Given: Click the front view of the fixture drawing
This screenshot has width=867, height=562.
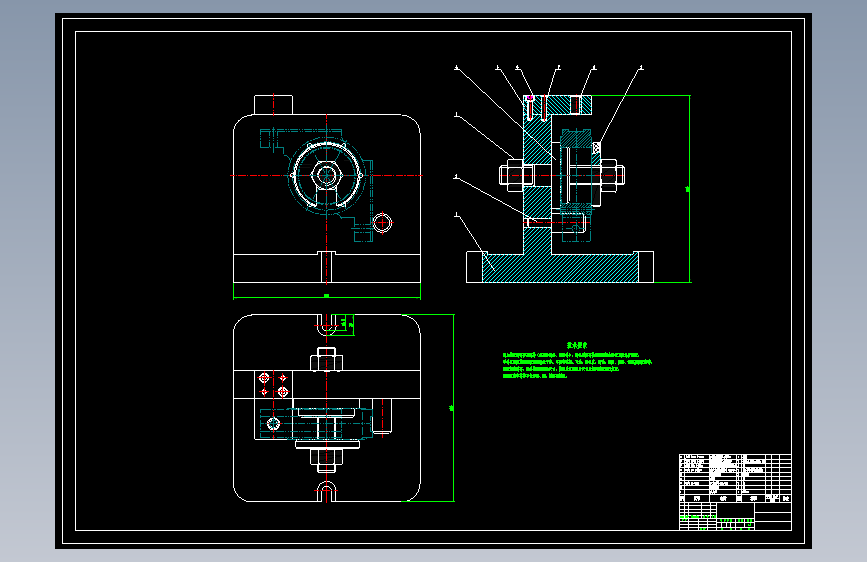Looking at the screenshot, I should (327, 189).
